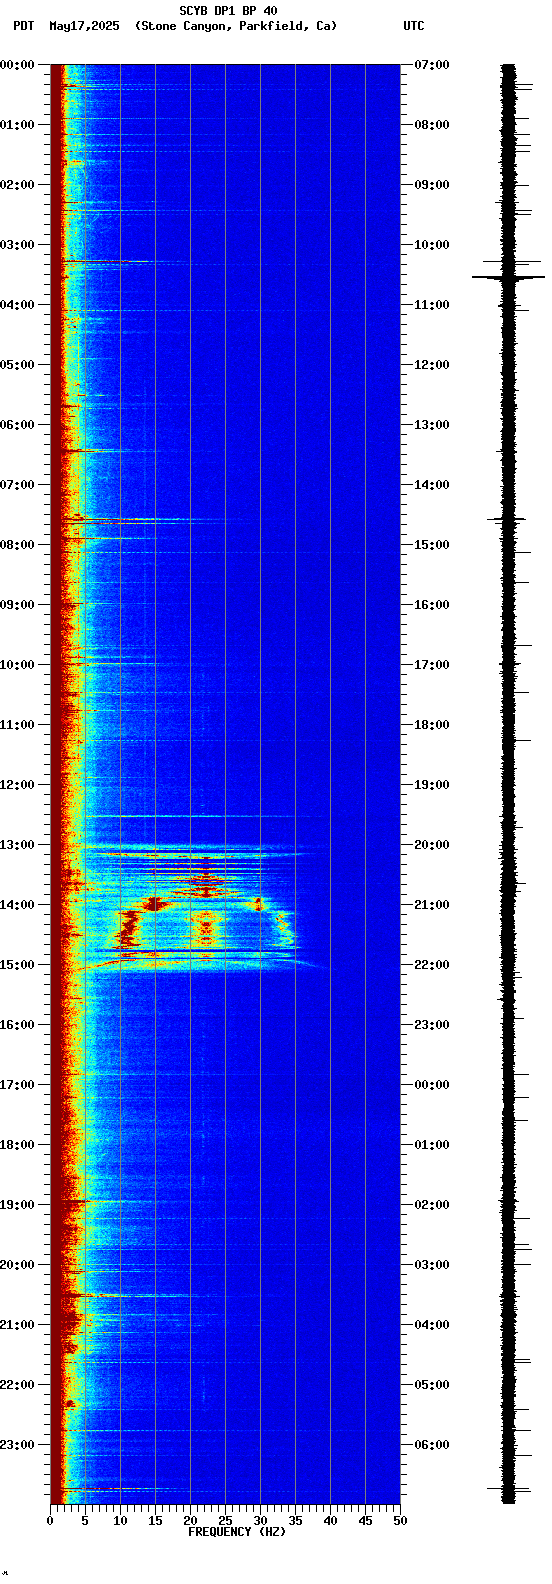
Task: Click the '18:00' PDT time label
Action: [17, 1145]
